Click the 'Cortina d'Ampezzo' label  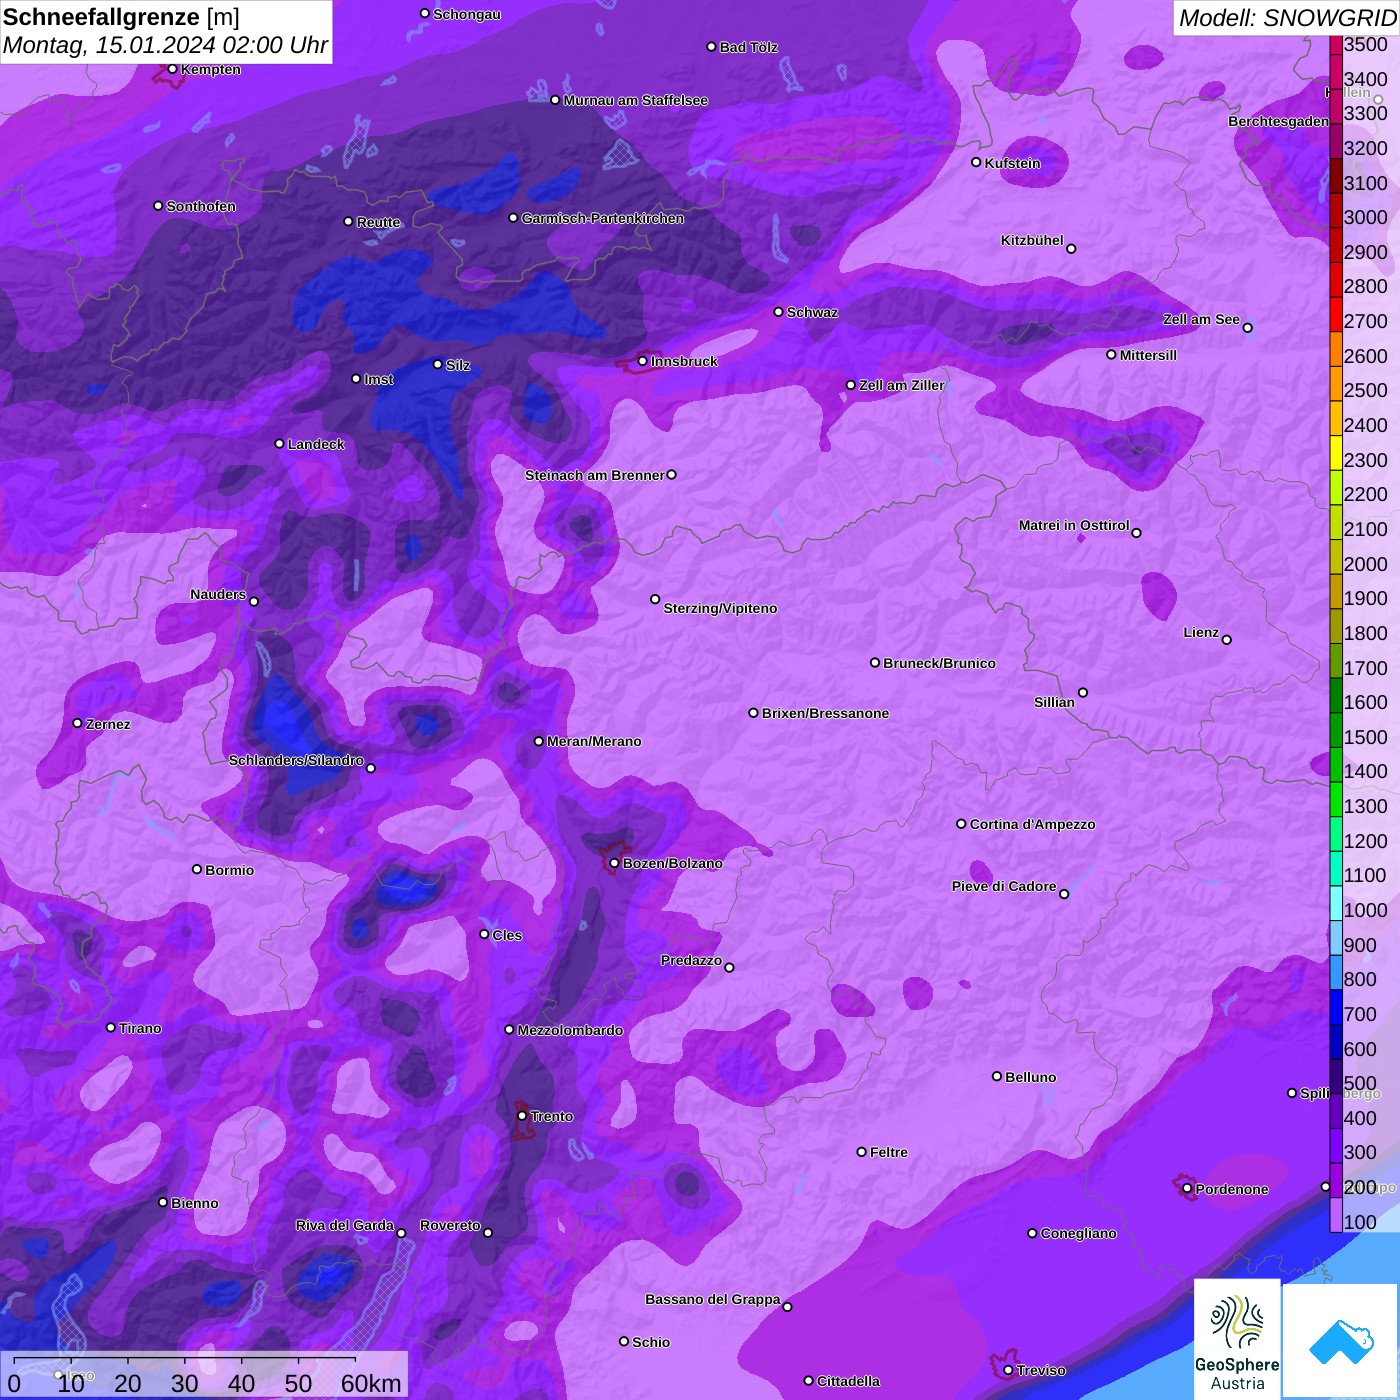(x=1032, y=824)
